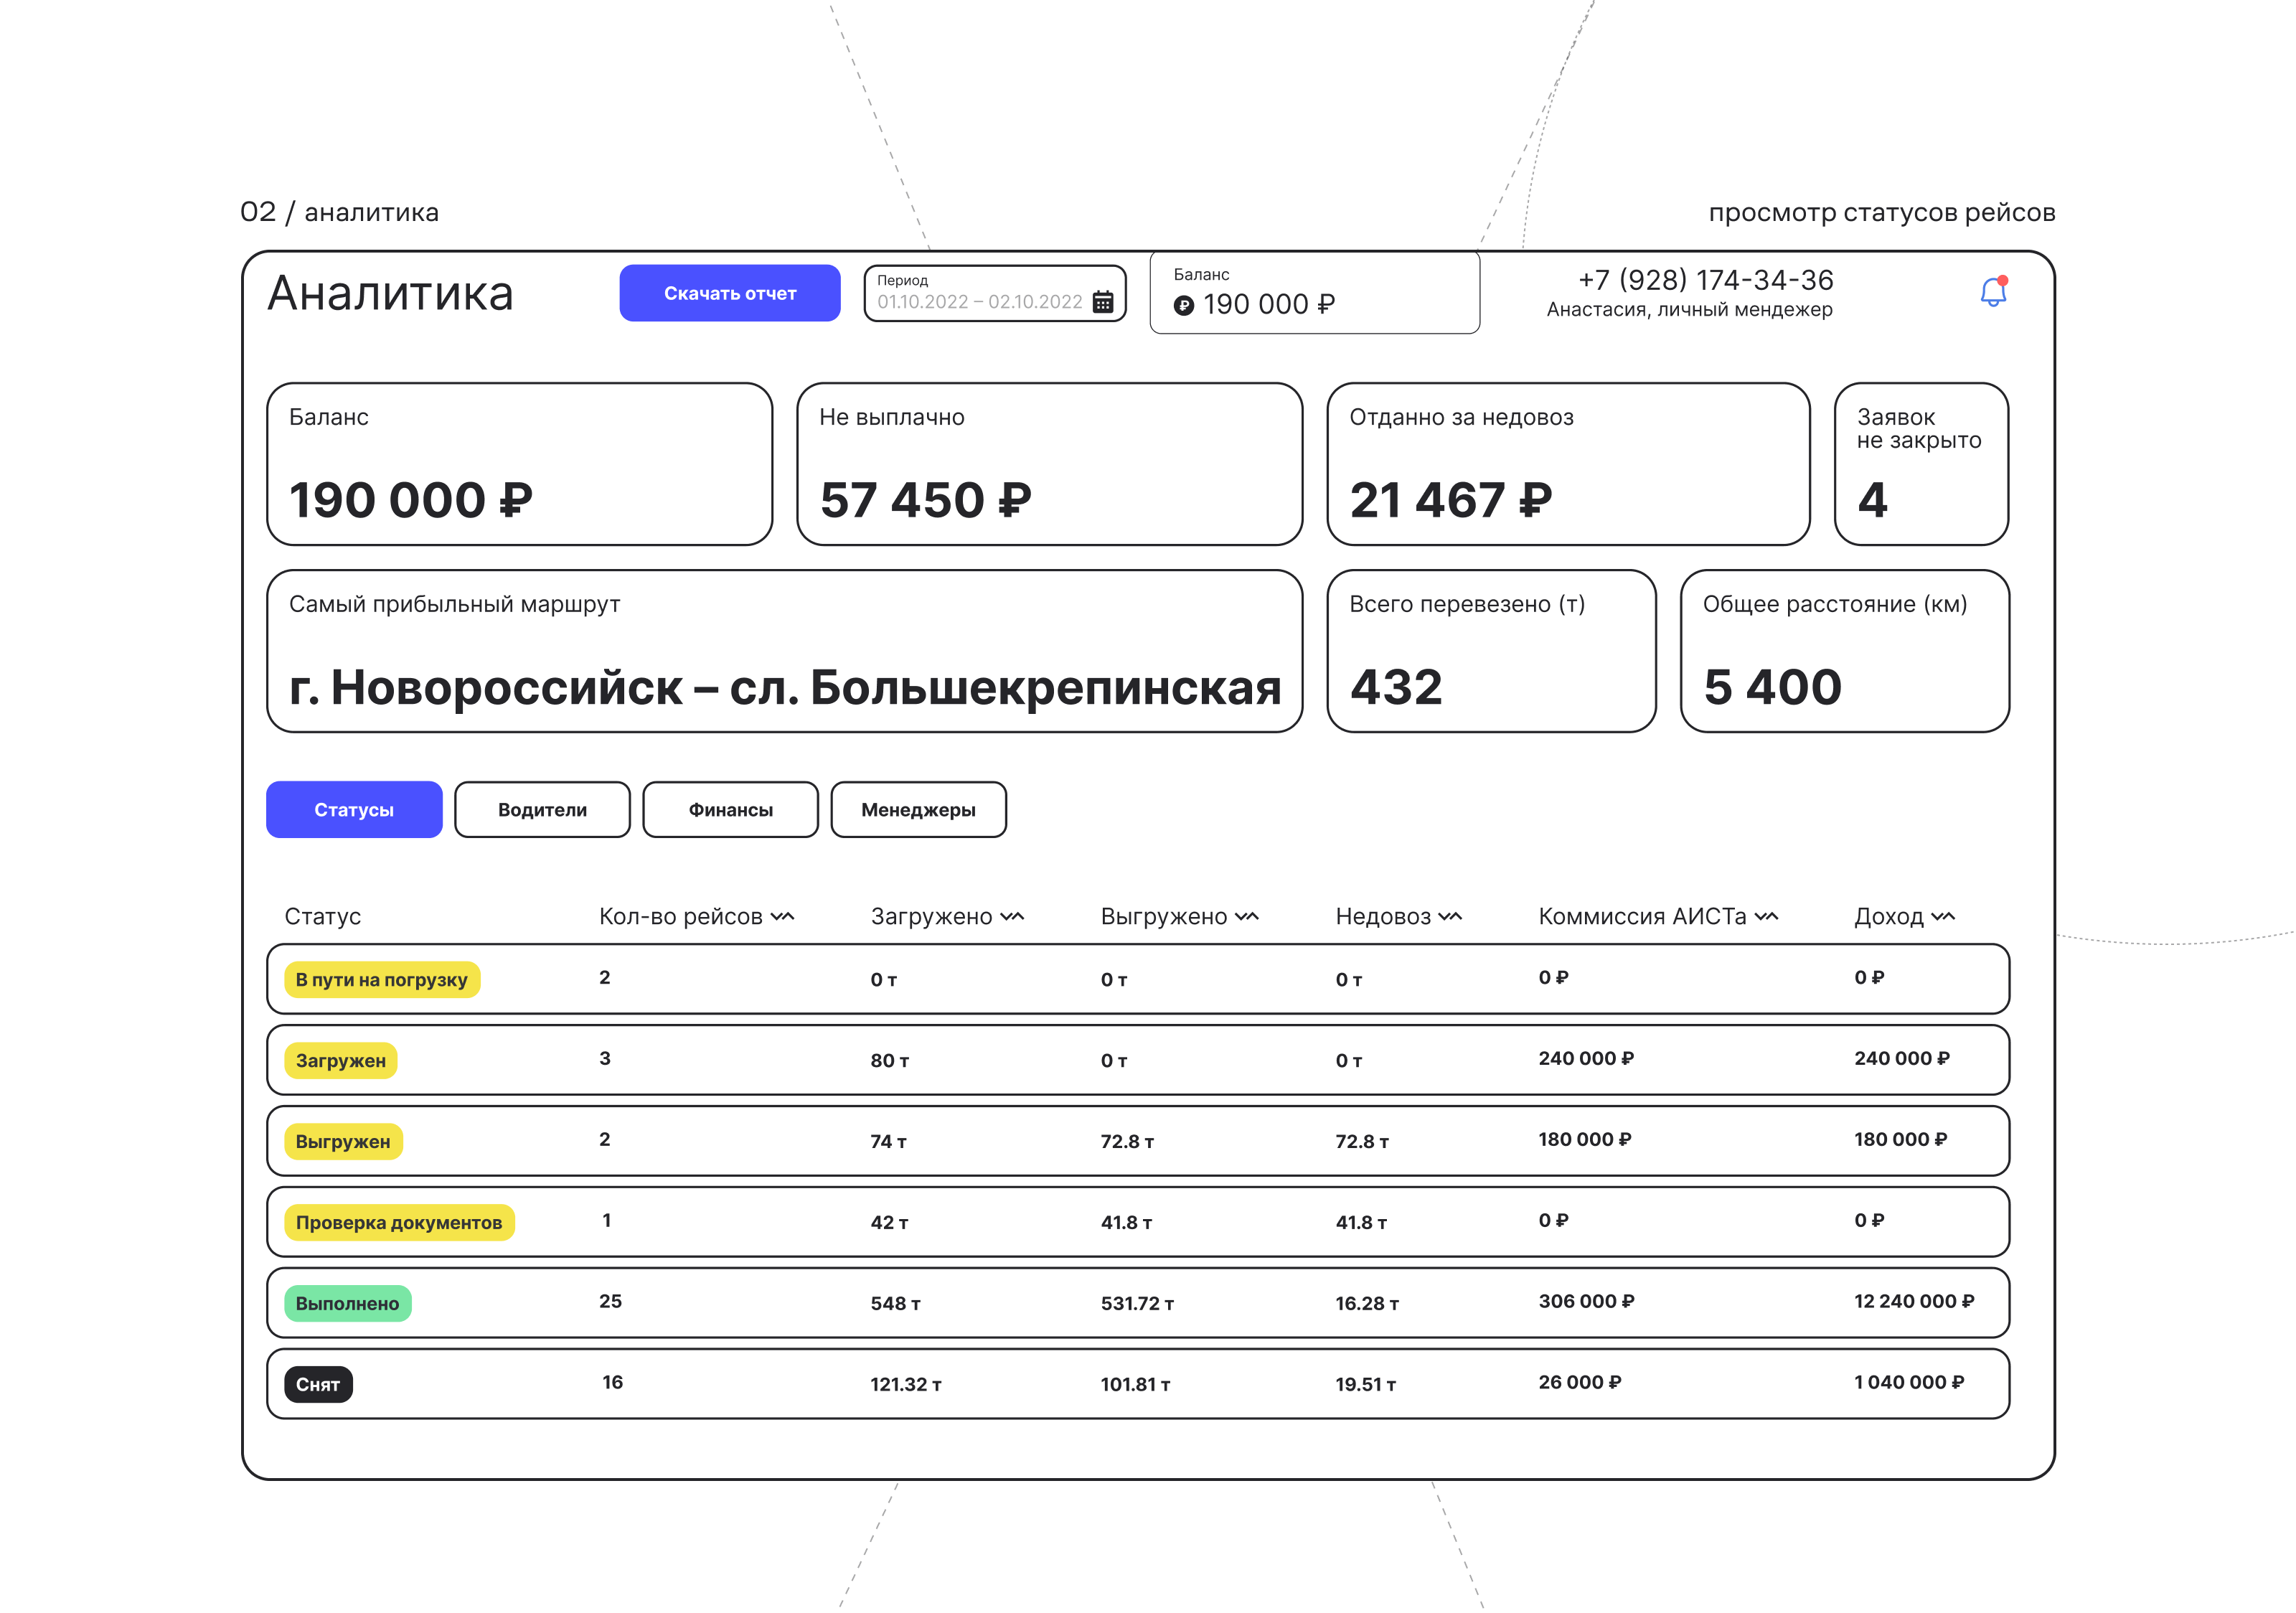Sort by Выгружено column arrow
Screen dimensions: 2296x1613
(x=1247, y=916)
